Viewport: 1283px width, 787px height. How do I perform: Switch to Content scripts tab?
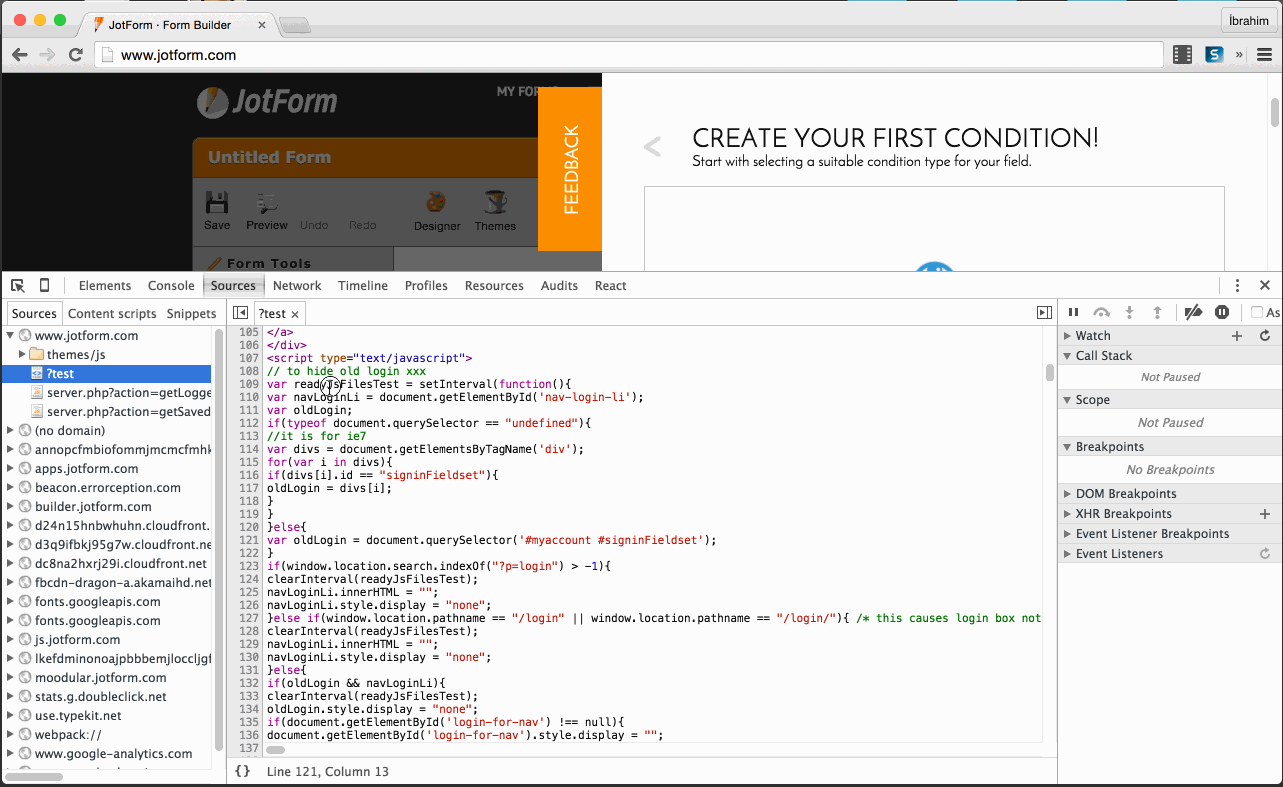tap(112, 313)
